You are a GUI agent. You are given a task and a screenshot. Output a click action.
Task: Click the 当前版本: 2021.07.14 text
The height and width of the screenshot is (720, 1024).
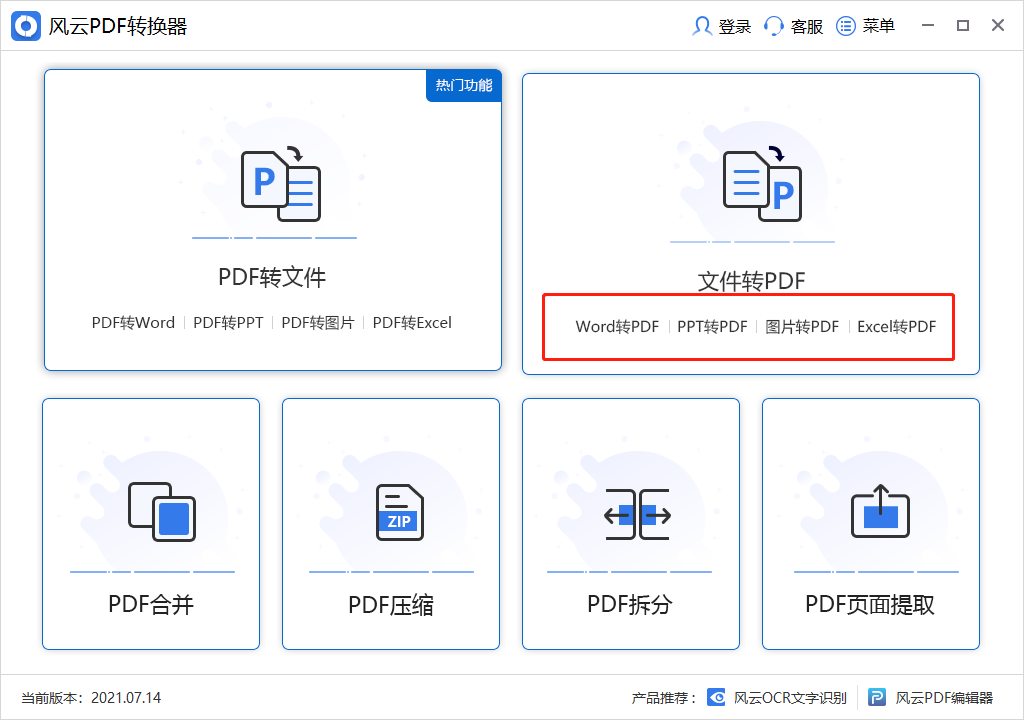coord(91,698)
